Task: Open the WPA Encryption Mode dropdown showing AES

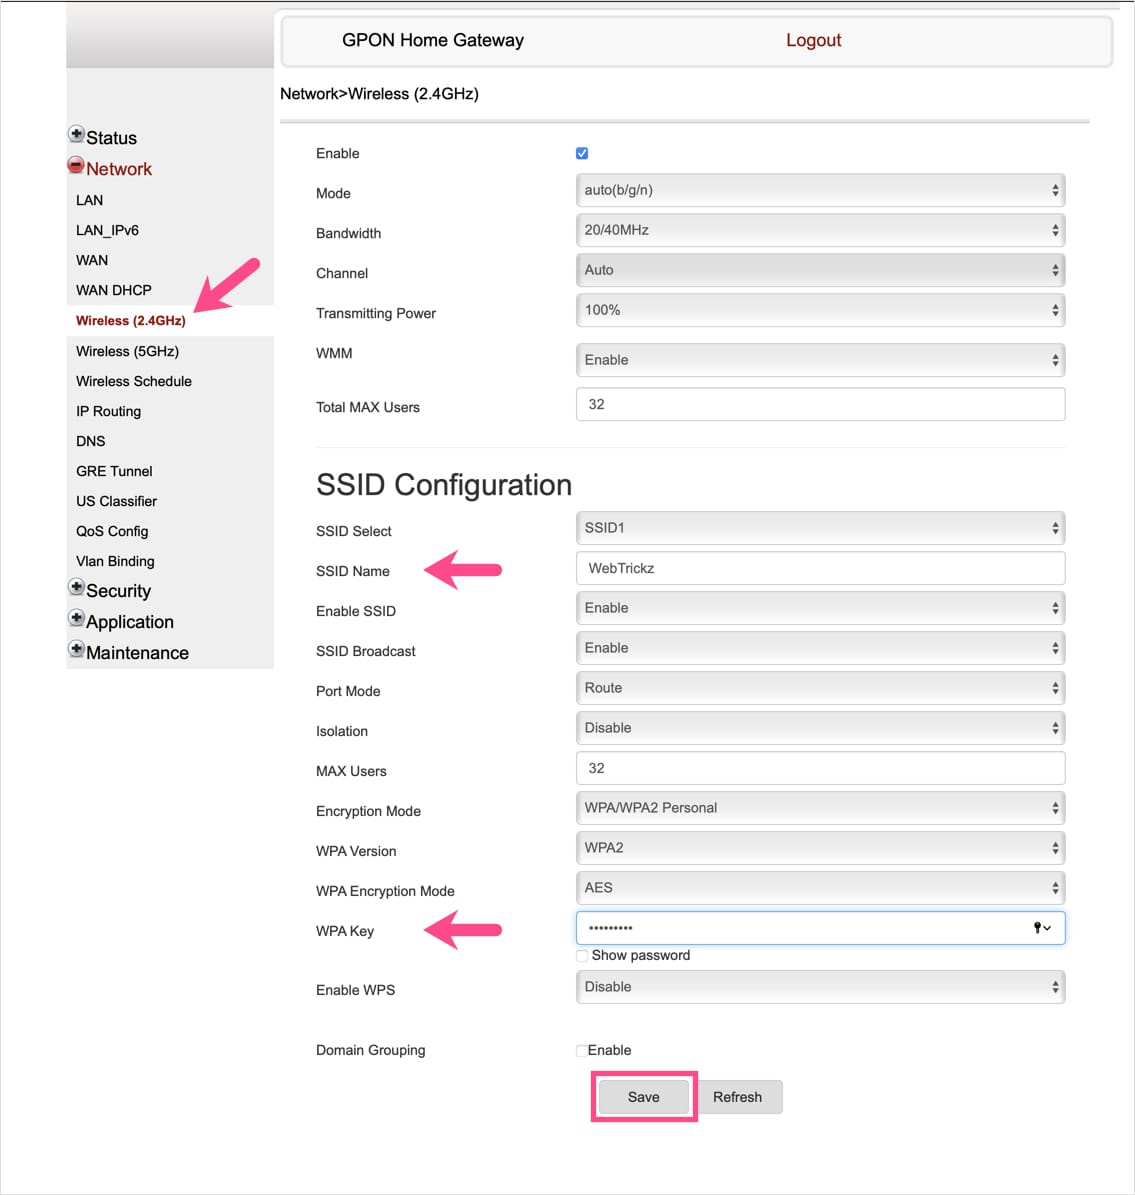Action: click(x=820, y=888)
